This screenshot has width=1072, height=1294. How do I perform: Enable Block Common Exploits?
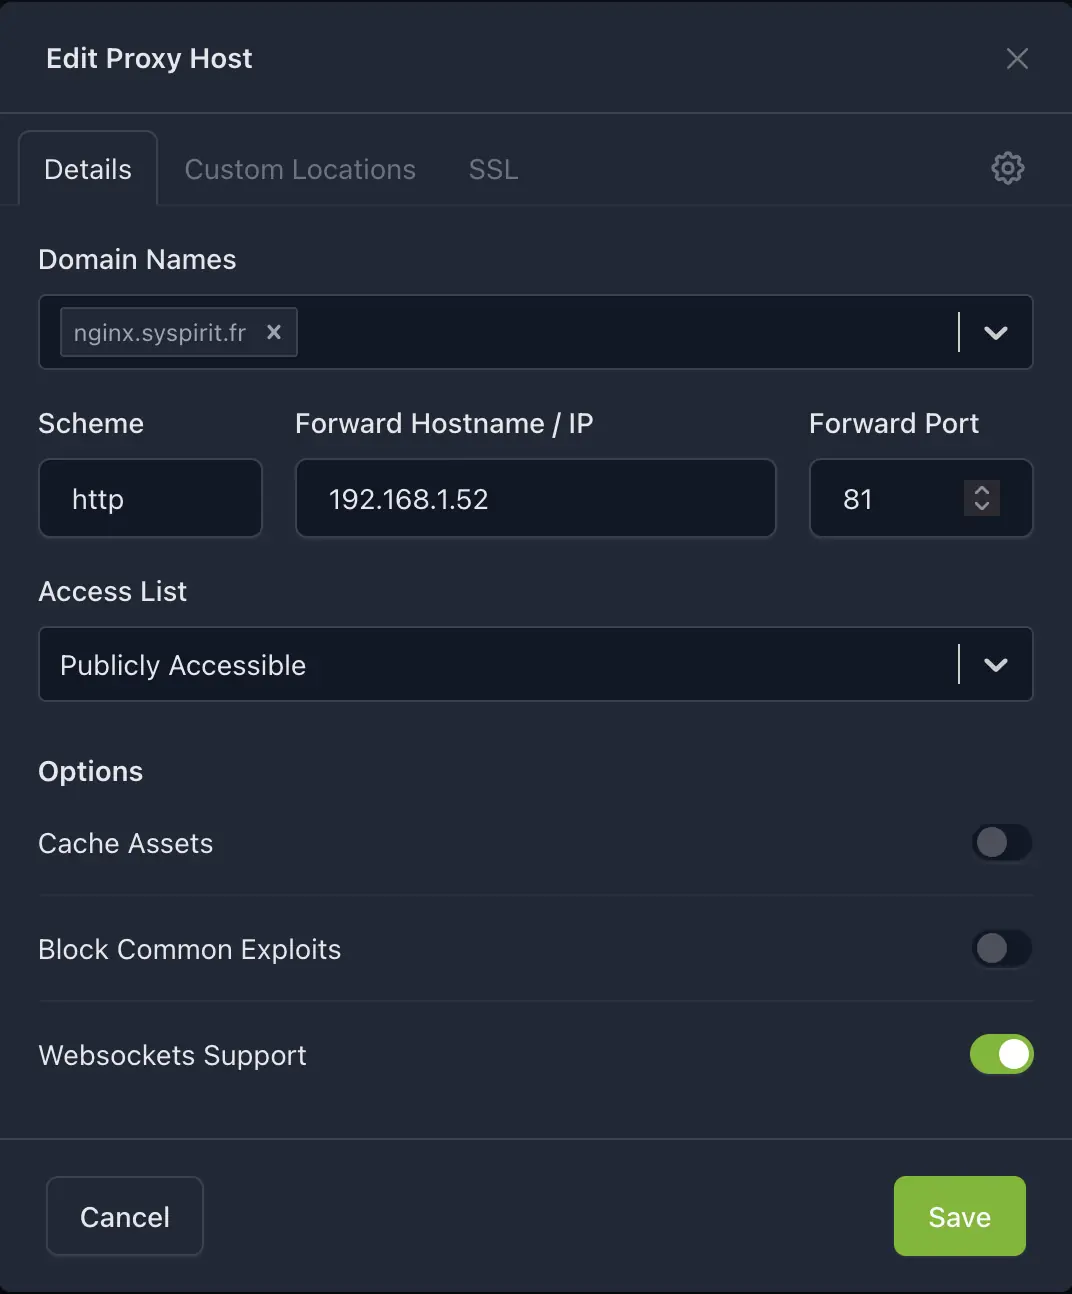tap(1002, 949)
